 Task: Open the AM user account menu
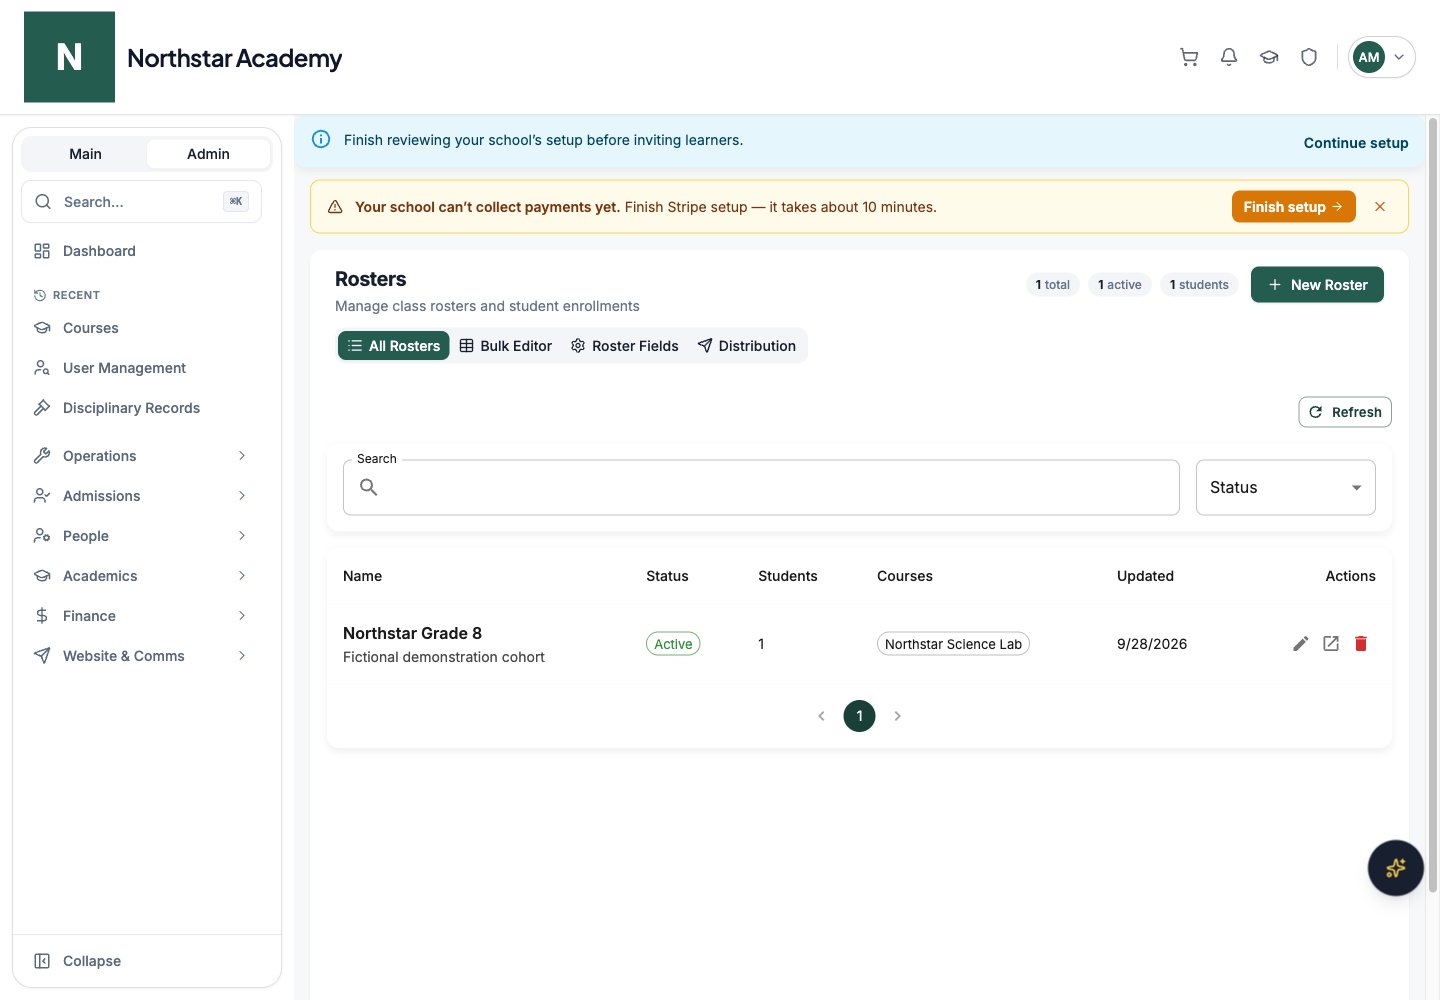(1381, 57)
